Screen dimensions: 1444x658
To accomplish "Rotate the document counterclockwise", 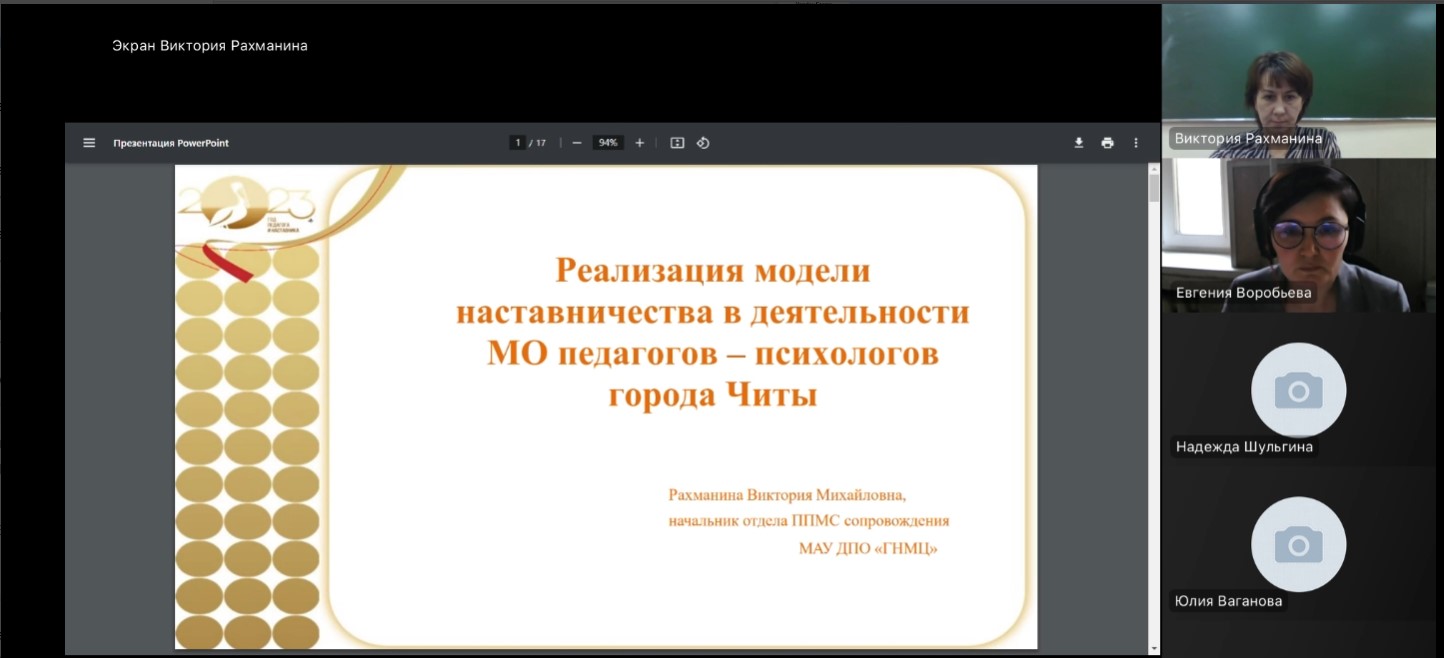I will [703, 143].
